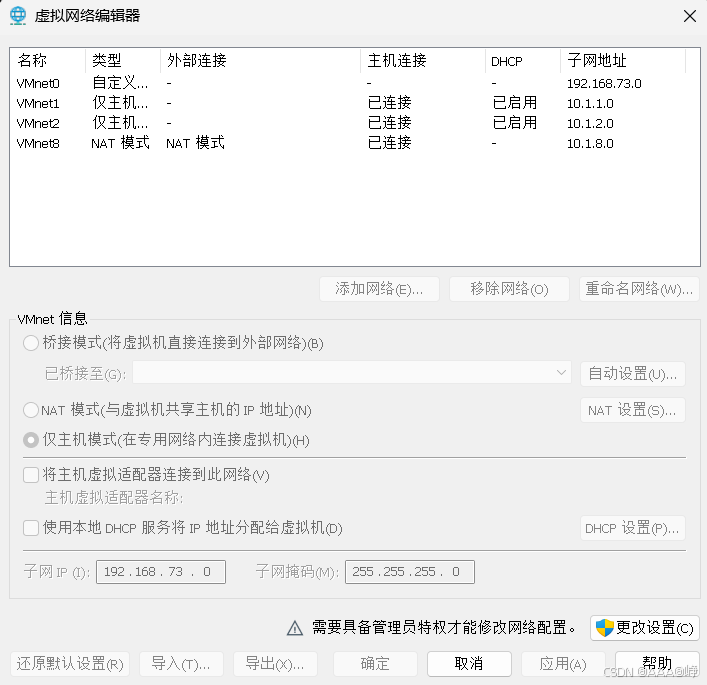Click the 名称 column header
This screenshot has width=707, height=685.
coord(48,60)
